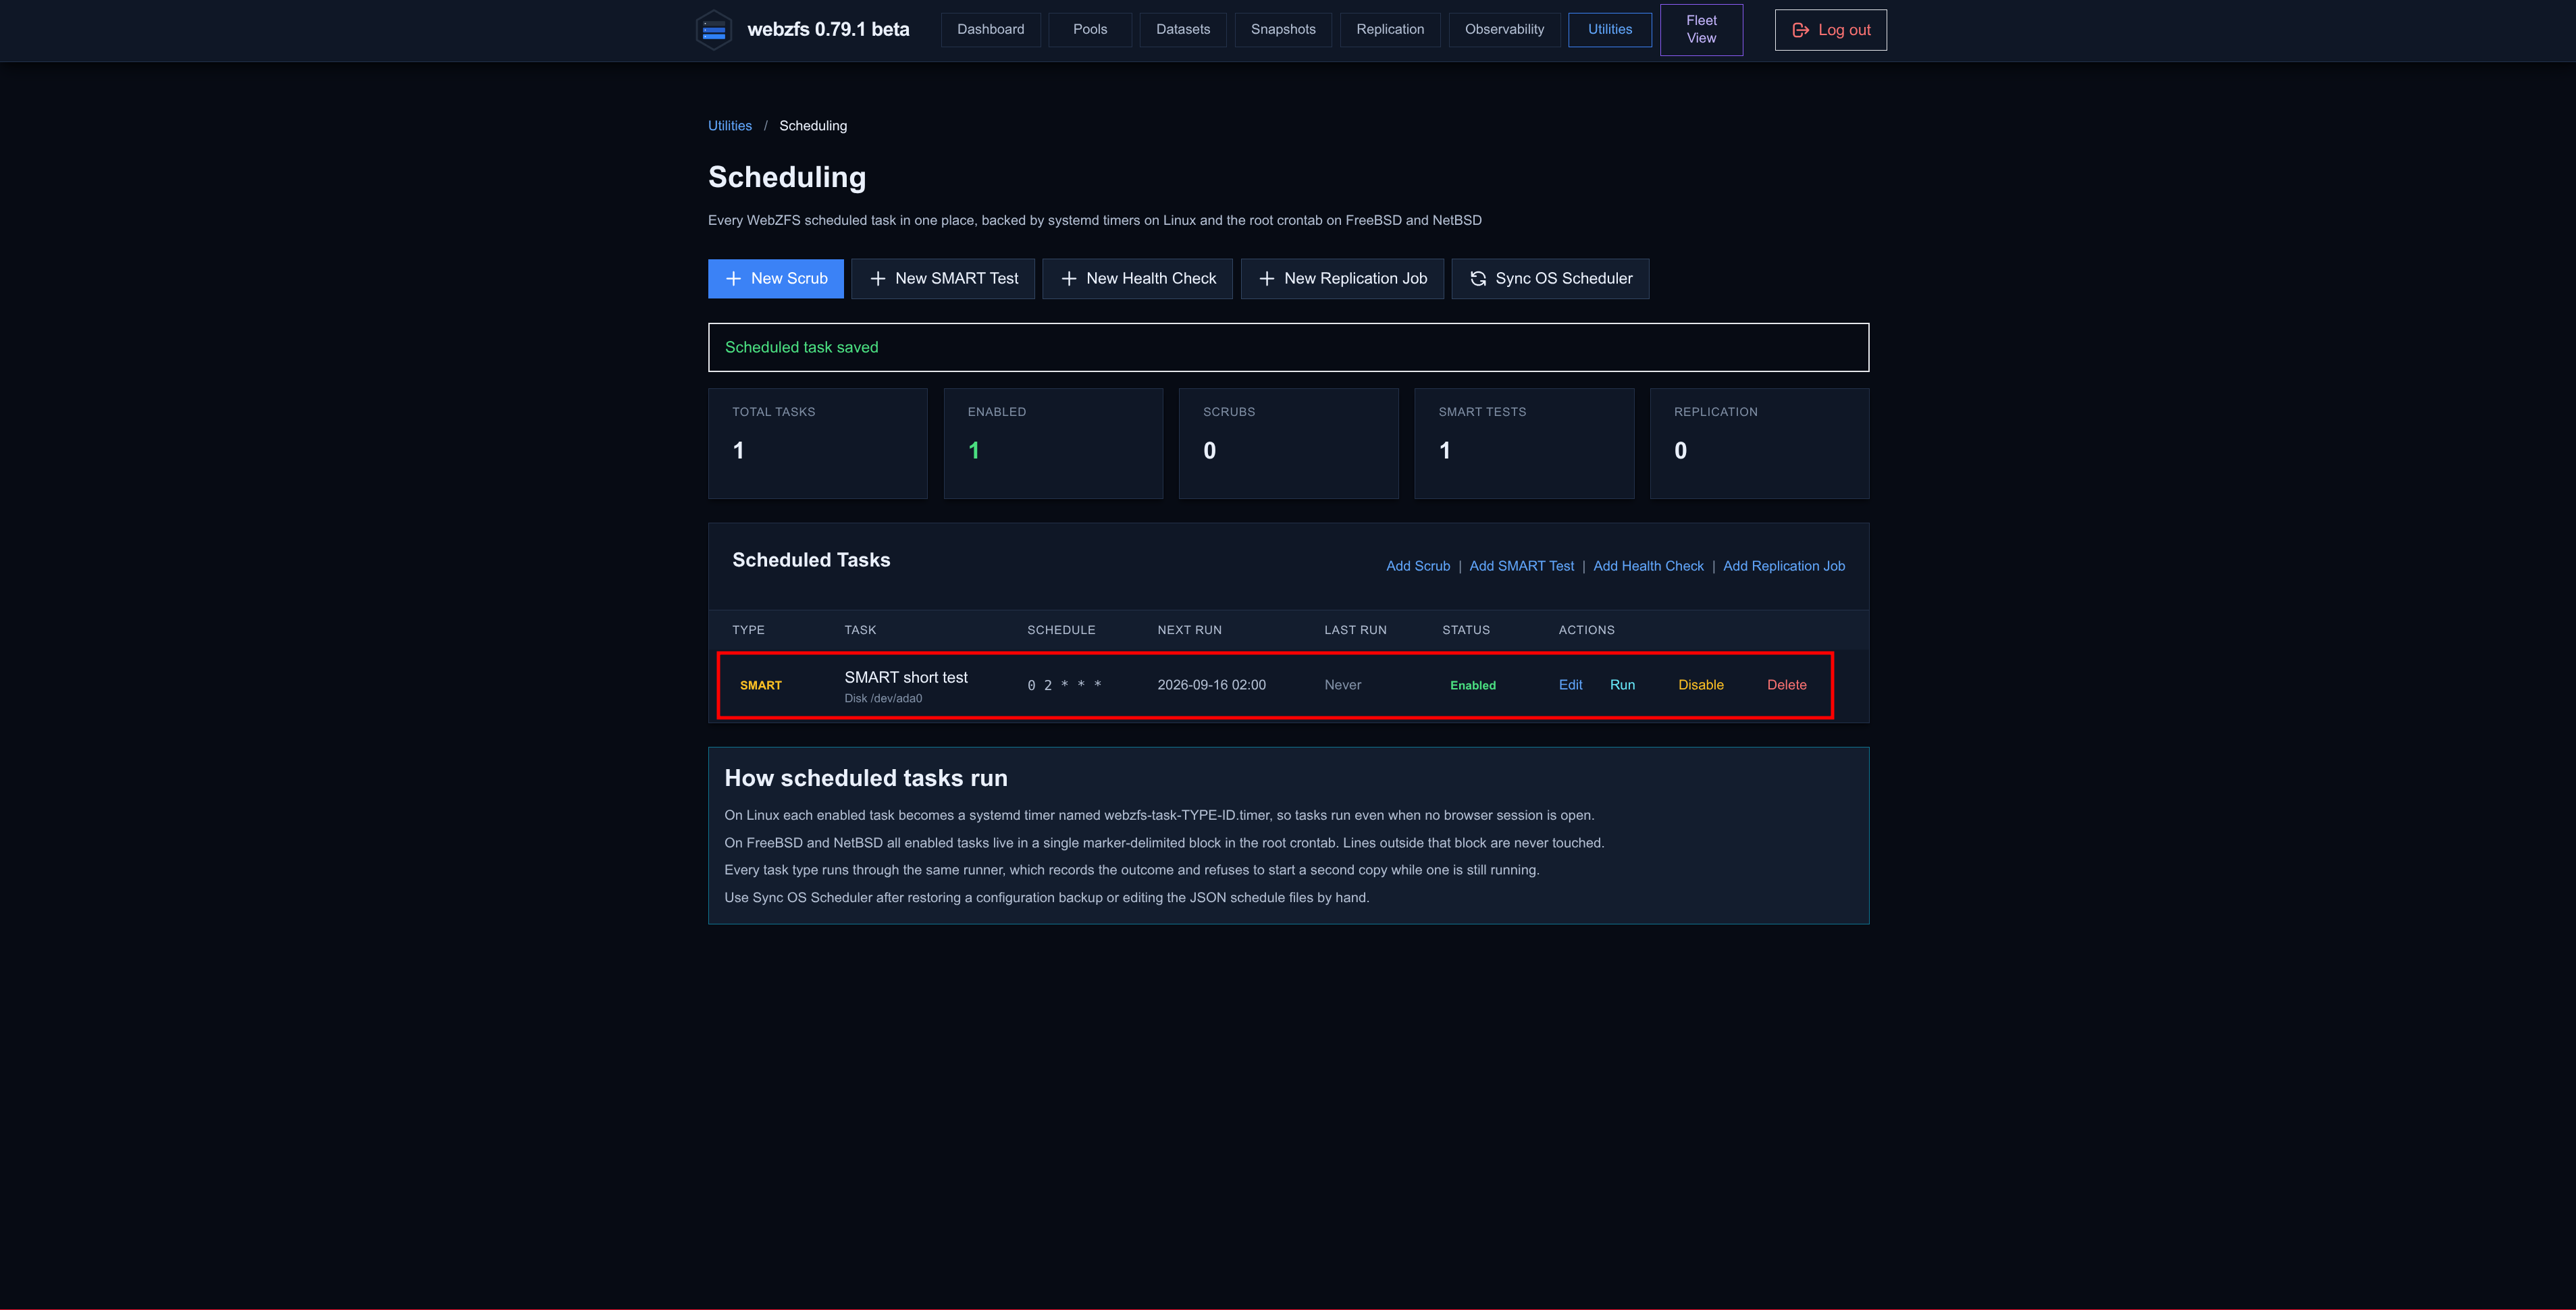Click the webzfs hexagon logo icon
The image size is (2576, 1310).
(x=713, y=30)
